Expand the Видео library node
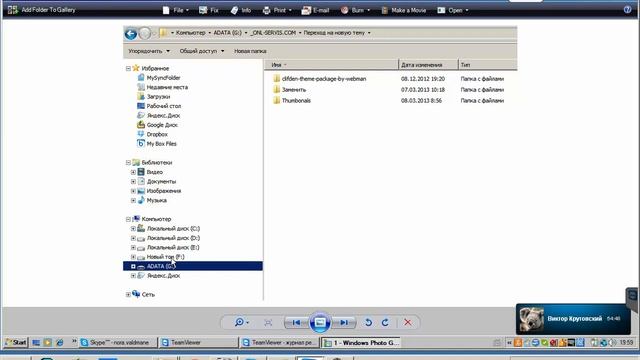 [x=133, y=172]
